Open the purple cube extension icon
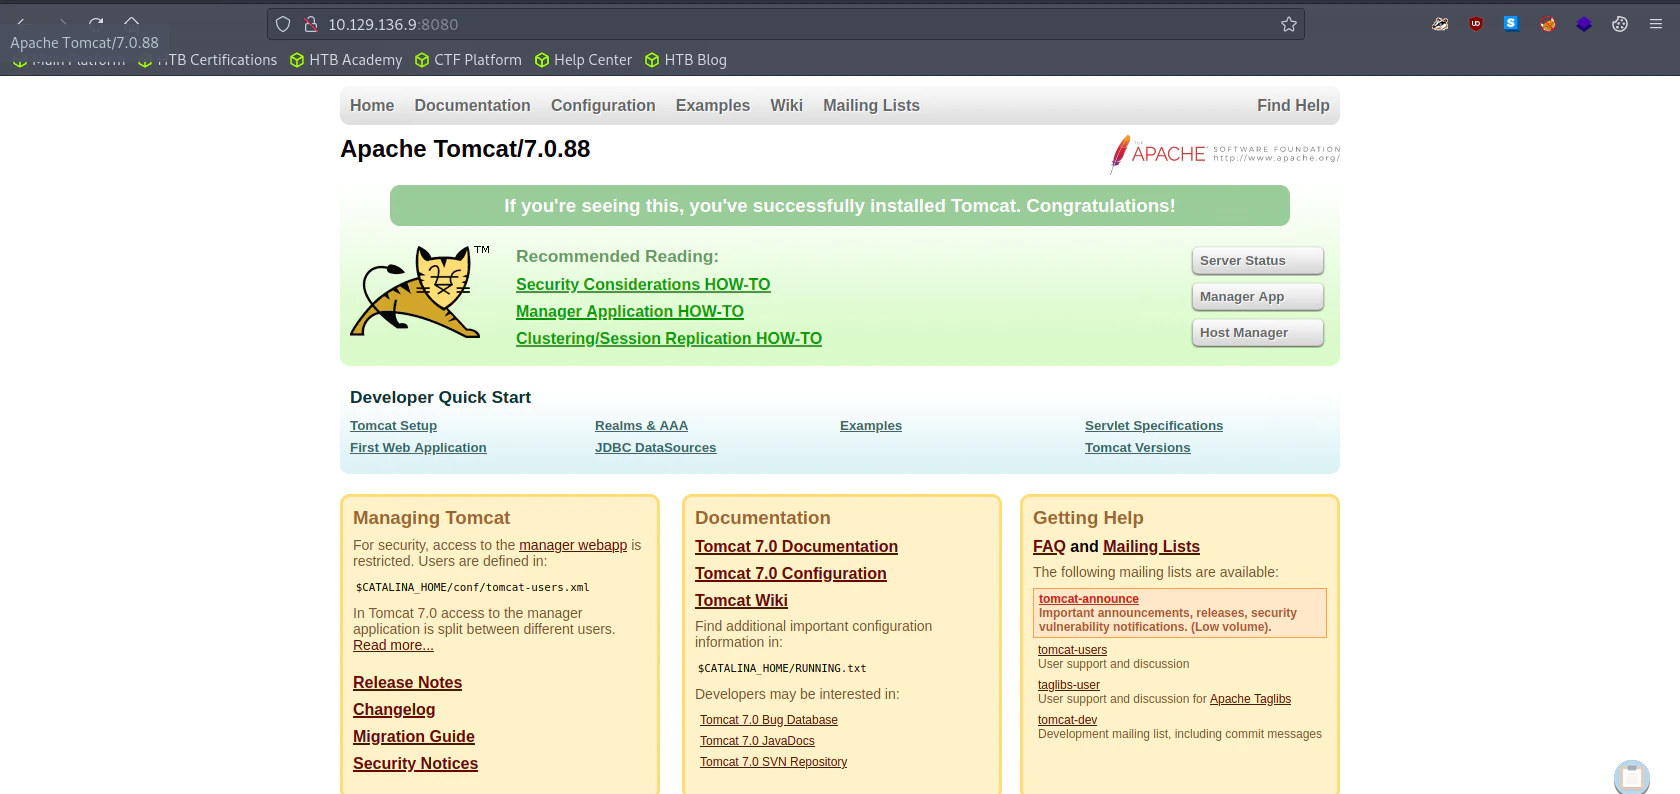The height and width of the screenshot is (794, 1680). 1584,24
